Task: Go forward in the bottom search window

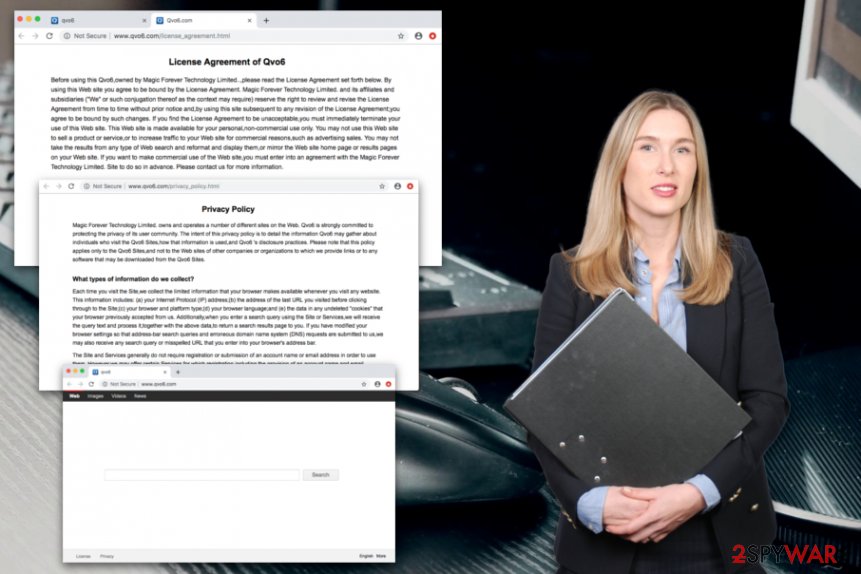Action: pyautogui.click(x=80, y=384)
